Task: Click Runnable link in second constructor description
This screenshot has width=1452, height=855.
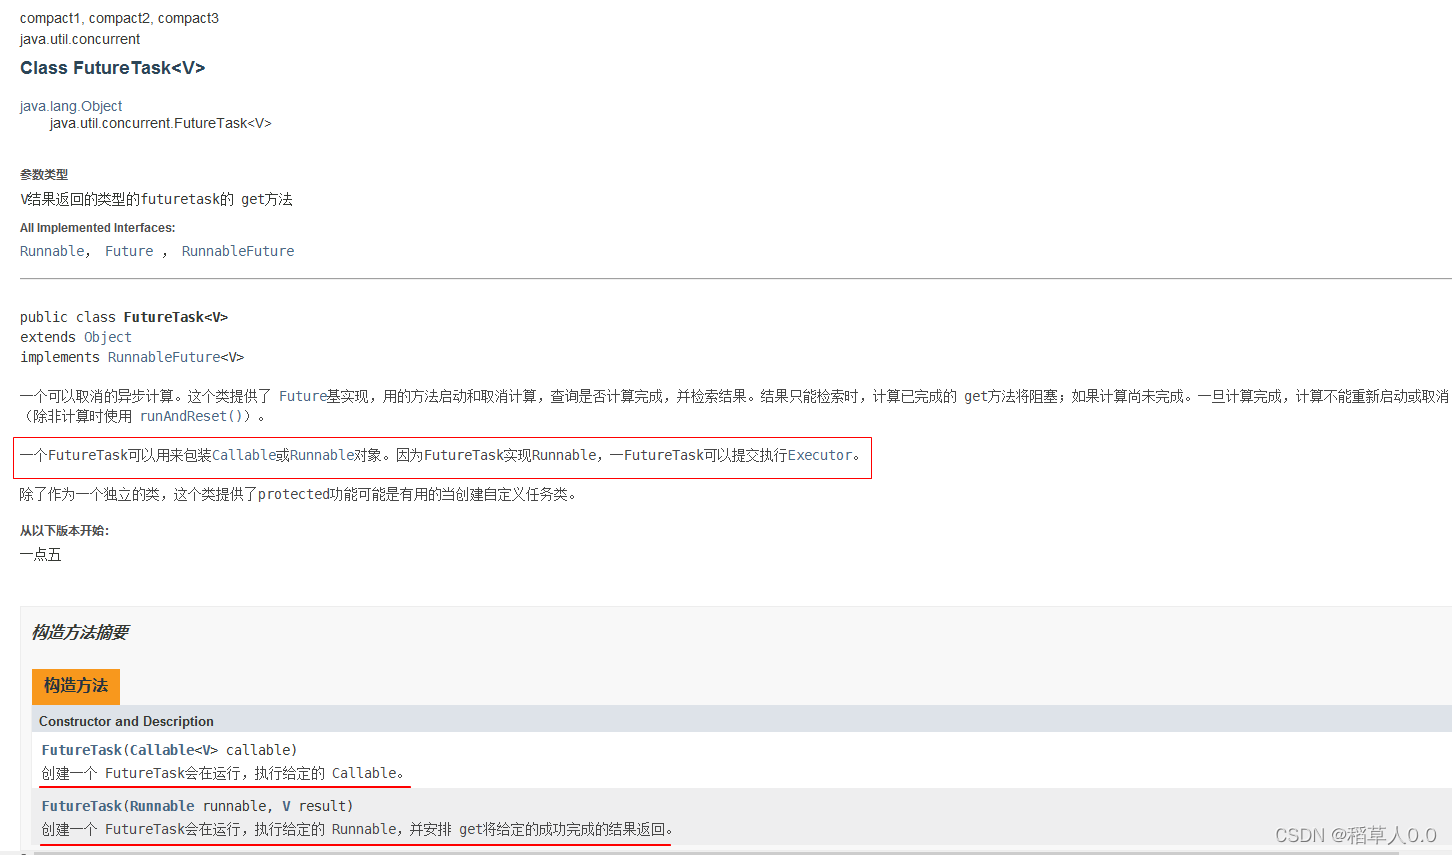Action: (x=364, y=829)
